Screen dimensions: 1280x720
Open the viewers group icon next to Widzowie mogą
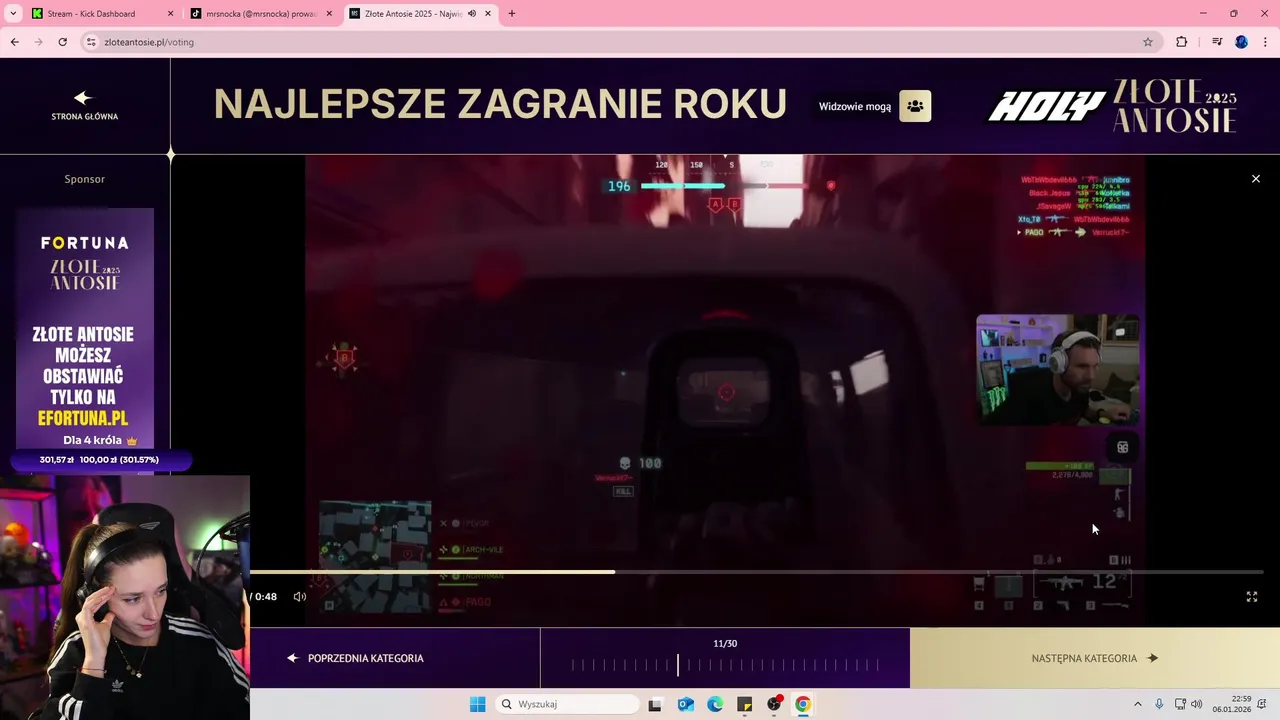(x=915, y=106)
